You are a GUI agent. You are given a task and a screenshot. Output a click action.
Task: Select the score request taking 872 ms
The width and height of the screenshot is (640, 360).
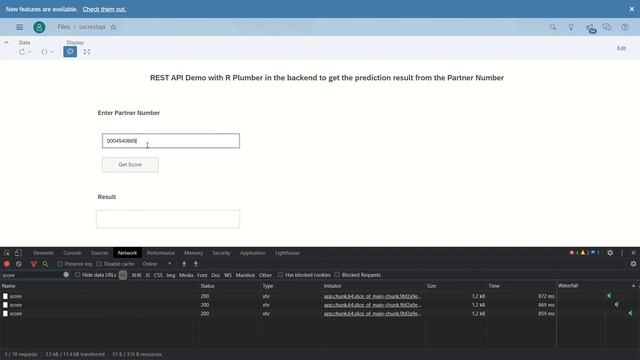pyautogui.click(x=278, y=296)
